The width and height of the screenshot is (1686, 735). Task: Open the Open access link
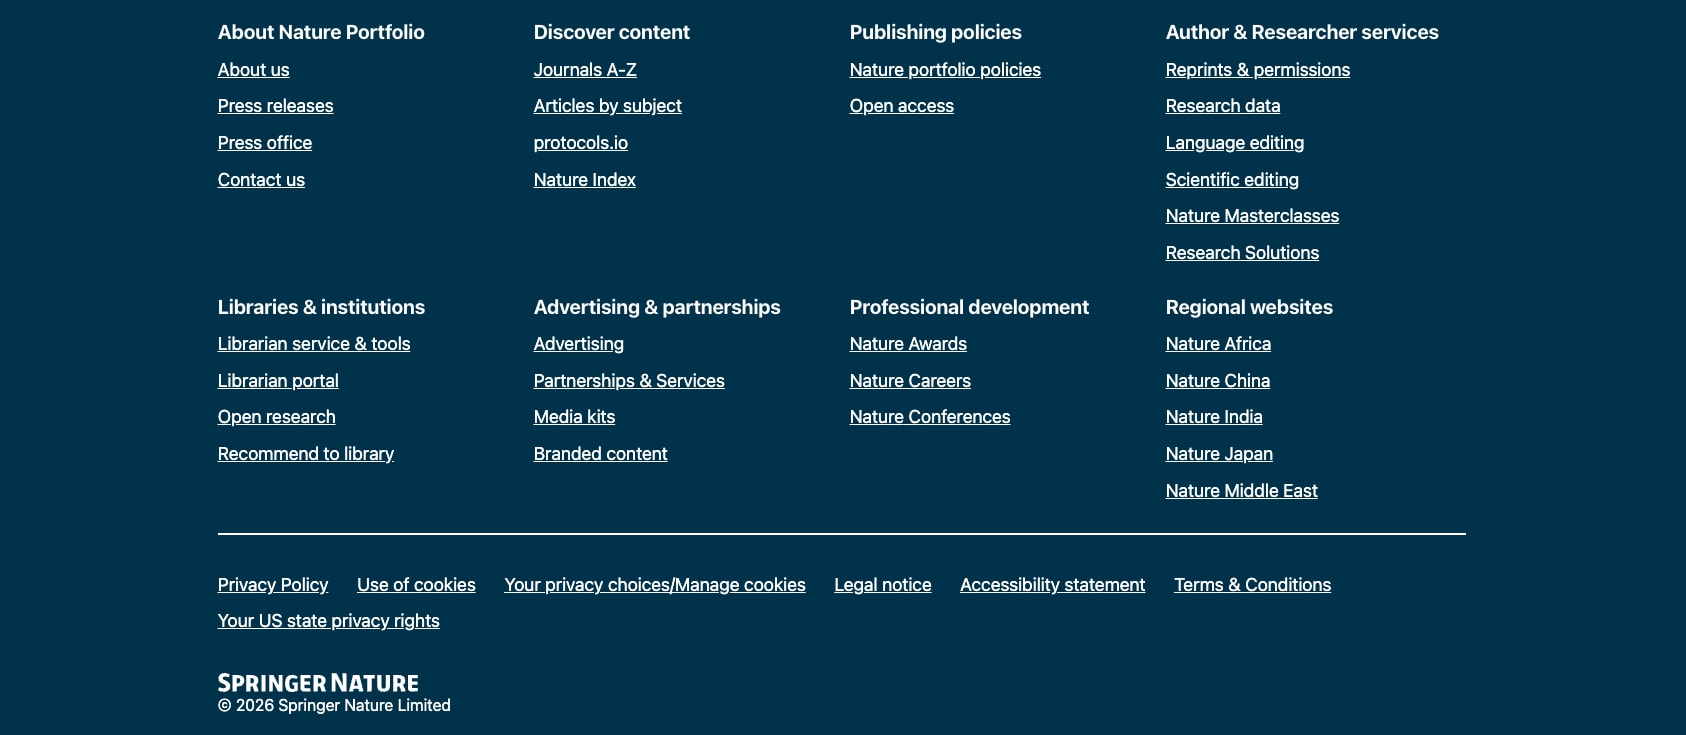click(x=901, y=106)
